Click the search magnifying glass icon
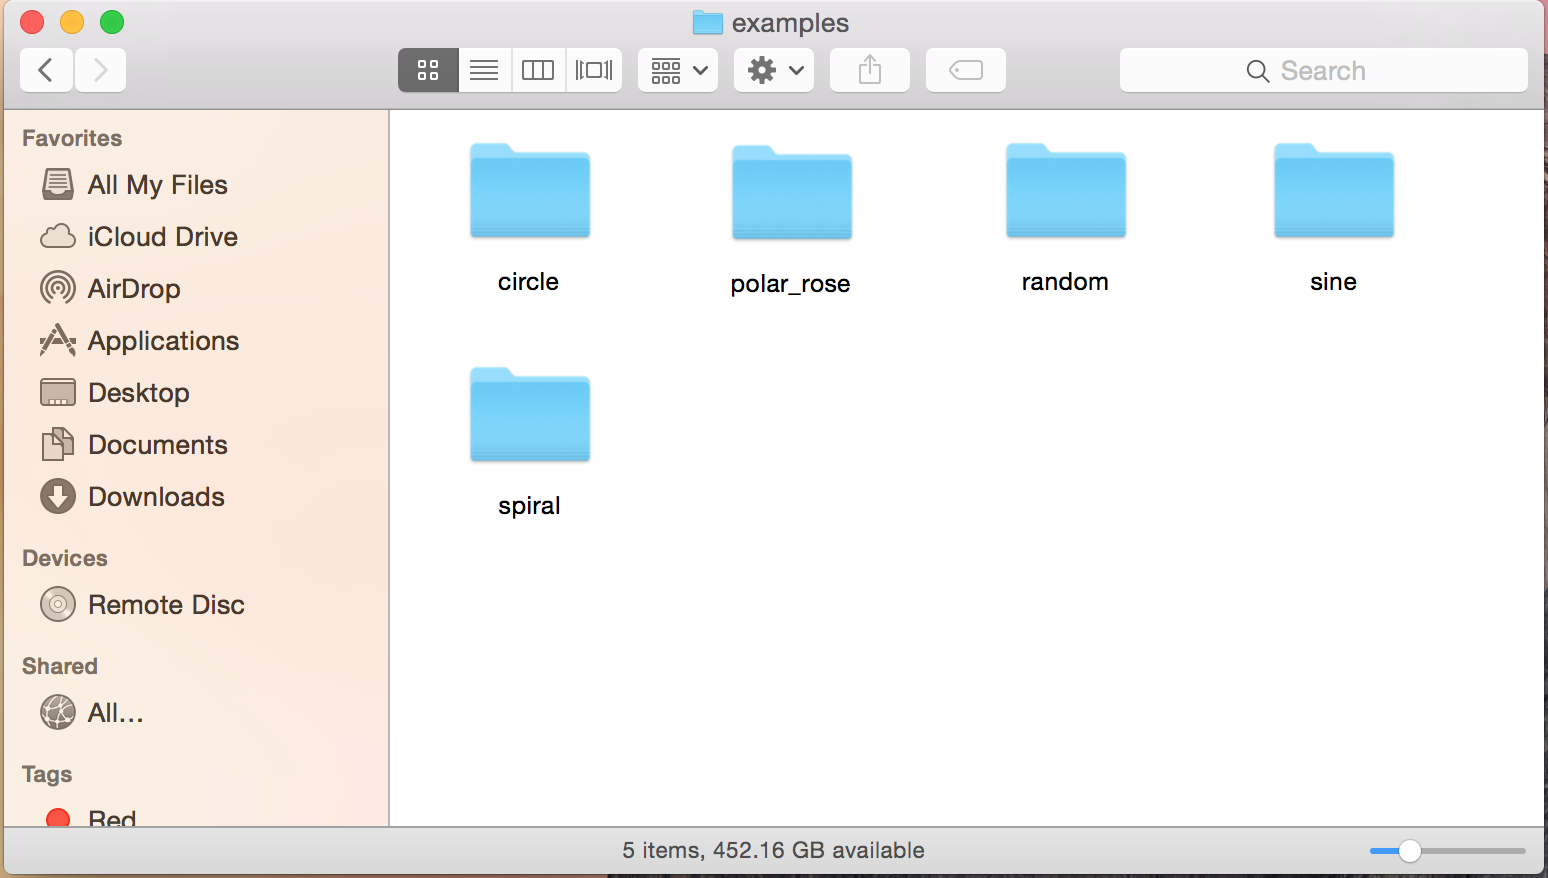The width and height of the screenshot is (1548, 878). (1258, 71)
